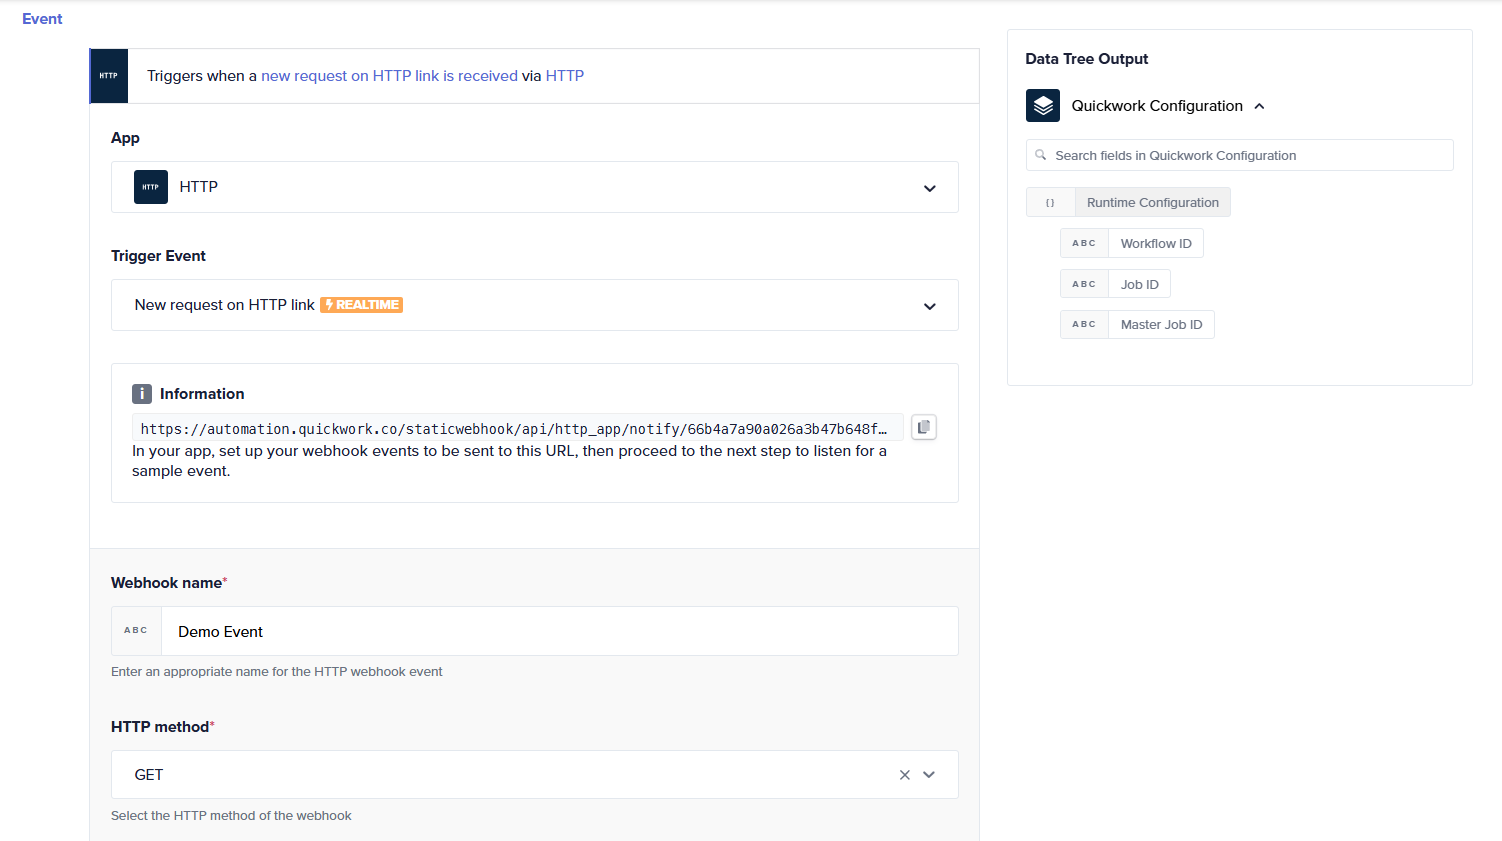1502x841 pixels.
Task: Click the 'In your app, set up your webhook' instructions
Action: click(509, 461)
